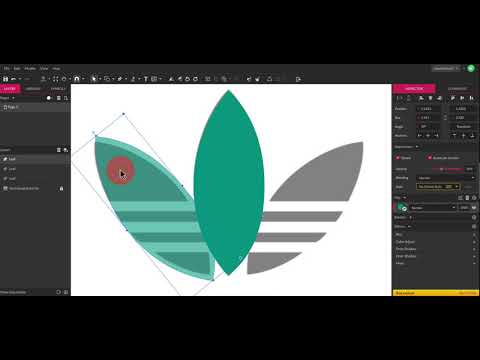Toggle the size ratio lock
The image size is (480, 360).
coord(445,118)
